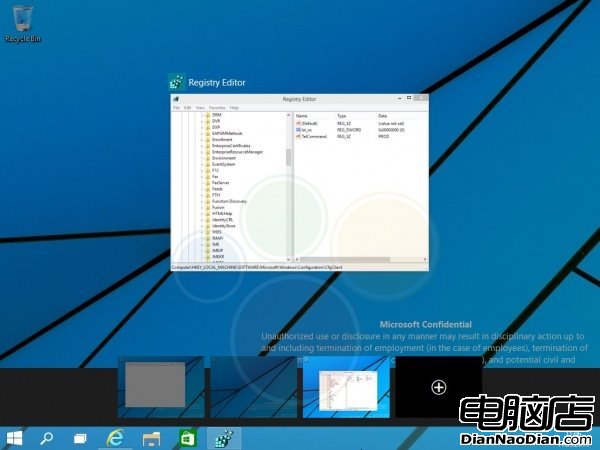The width and height of the screenshot is (600, 450).
Task: Click the string icon of (Default) value
Action: point(298,123)
